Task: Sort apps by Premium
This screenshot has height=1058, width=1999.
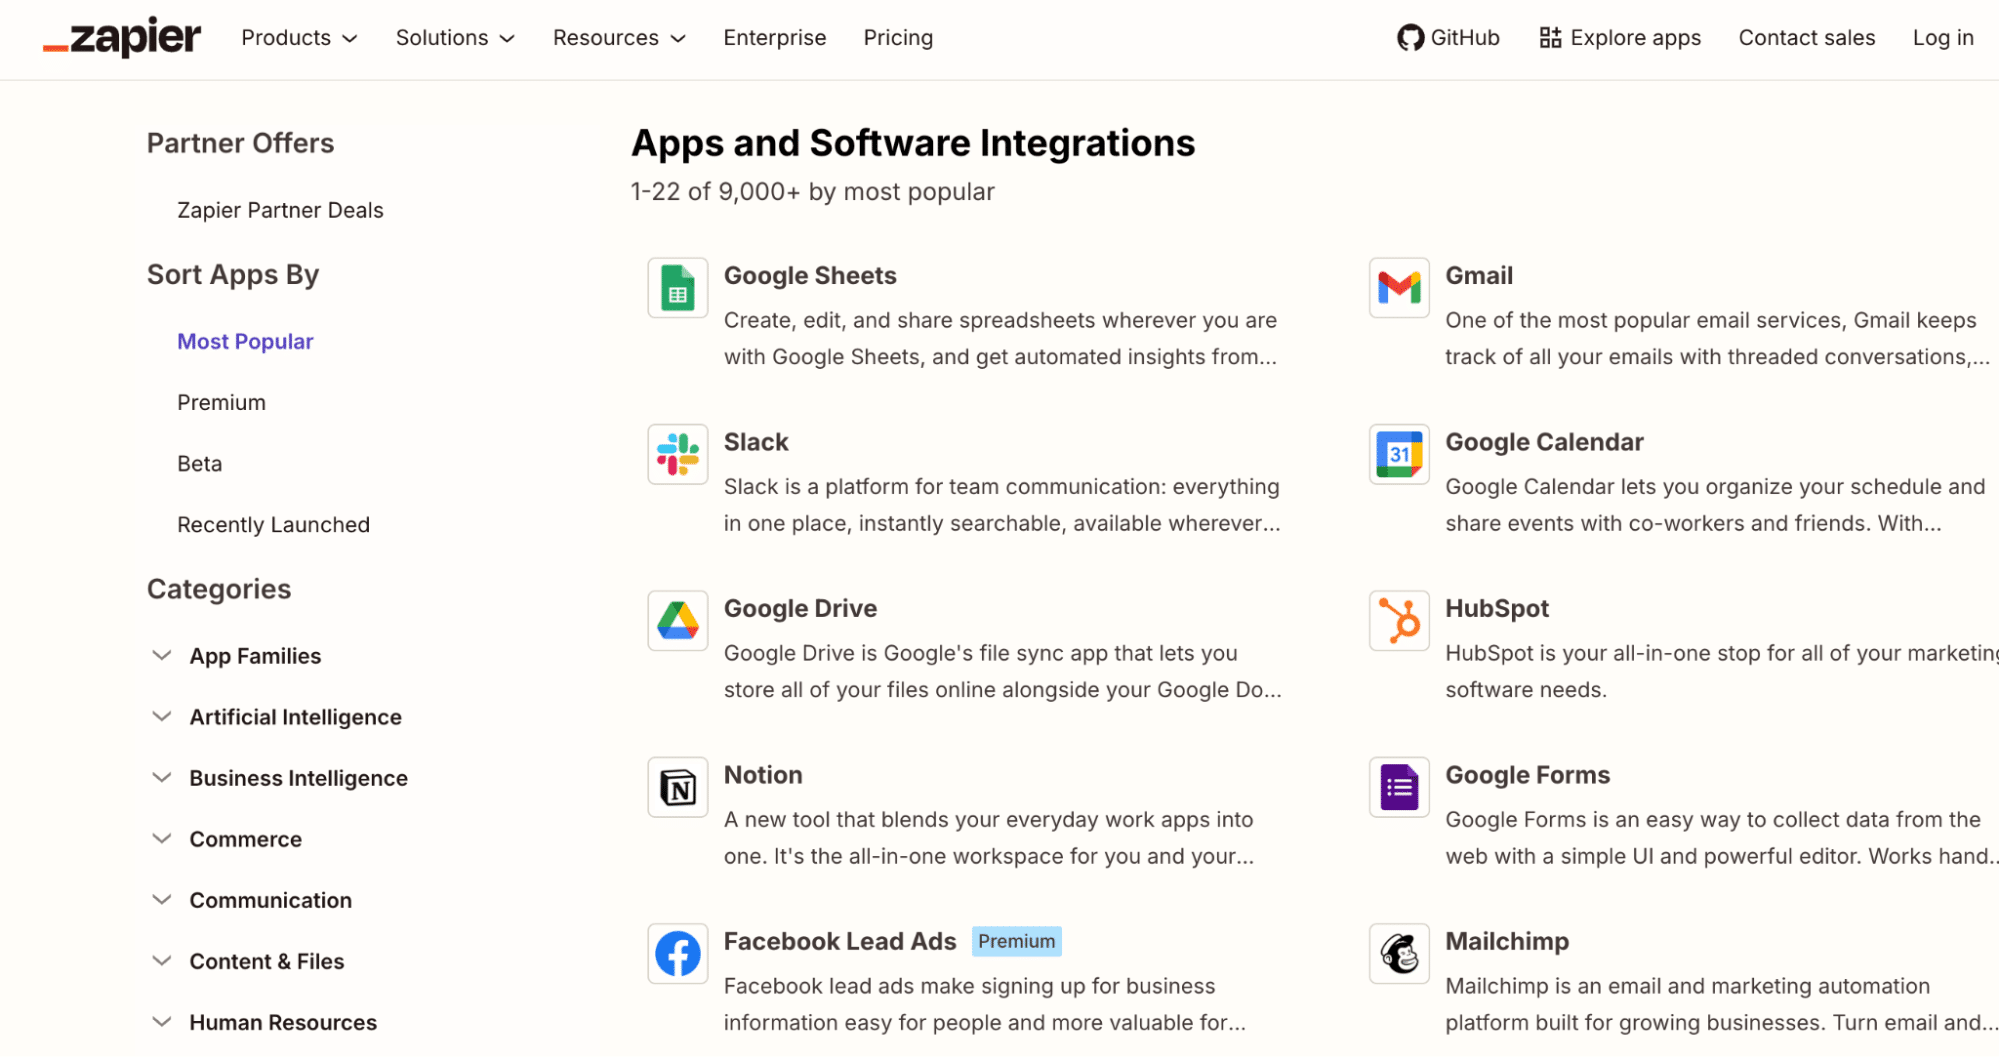Action: coord(221,403)
